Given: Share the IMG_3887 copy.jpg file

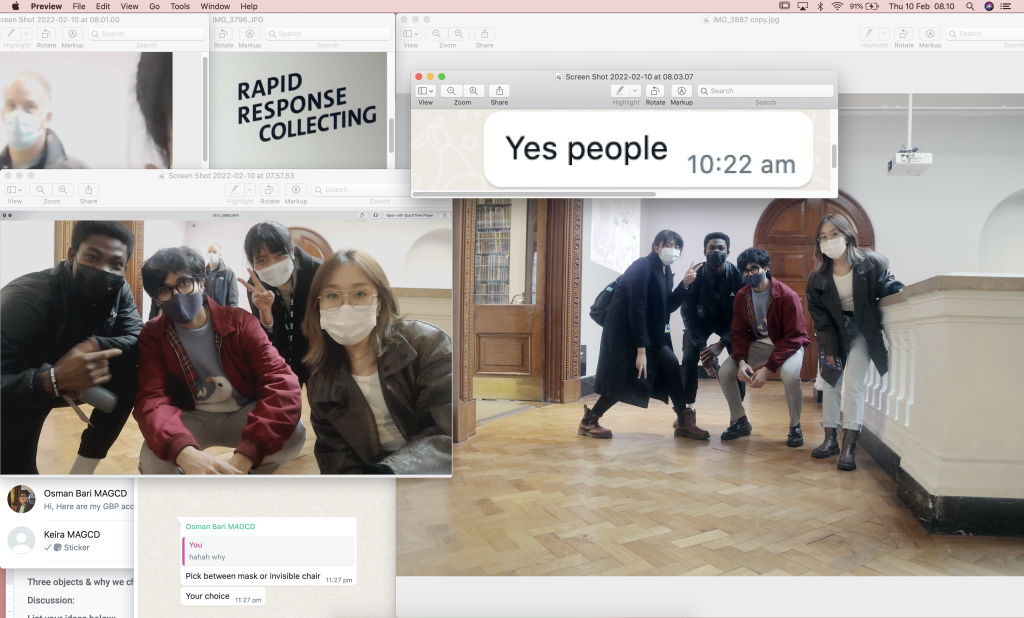Looking at the screenshot, I should coord(485,33).
